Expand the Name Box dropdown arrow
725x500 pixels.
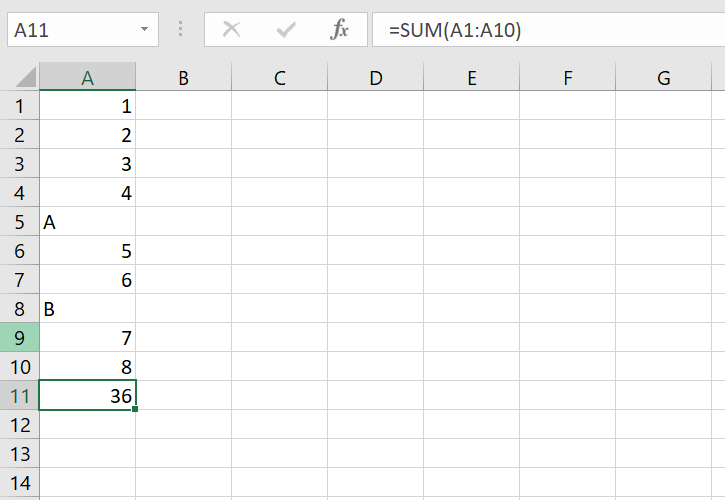pyautogui.click(x=144, y=30)
